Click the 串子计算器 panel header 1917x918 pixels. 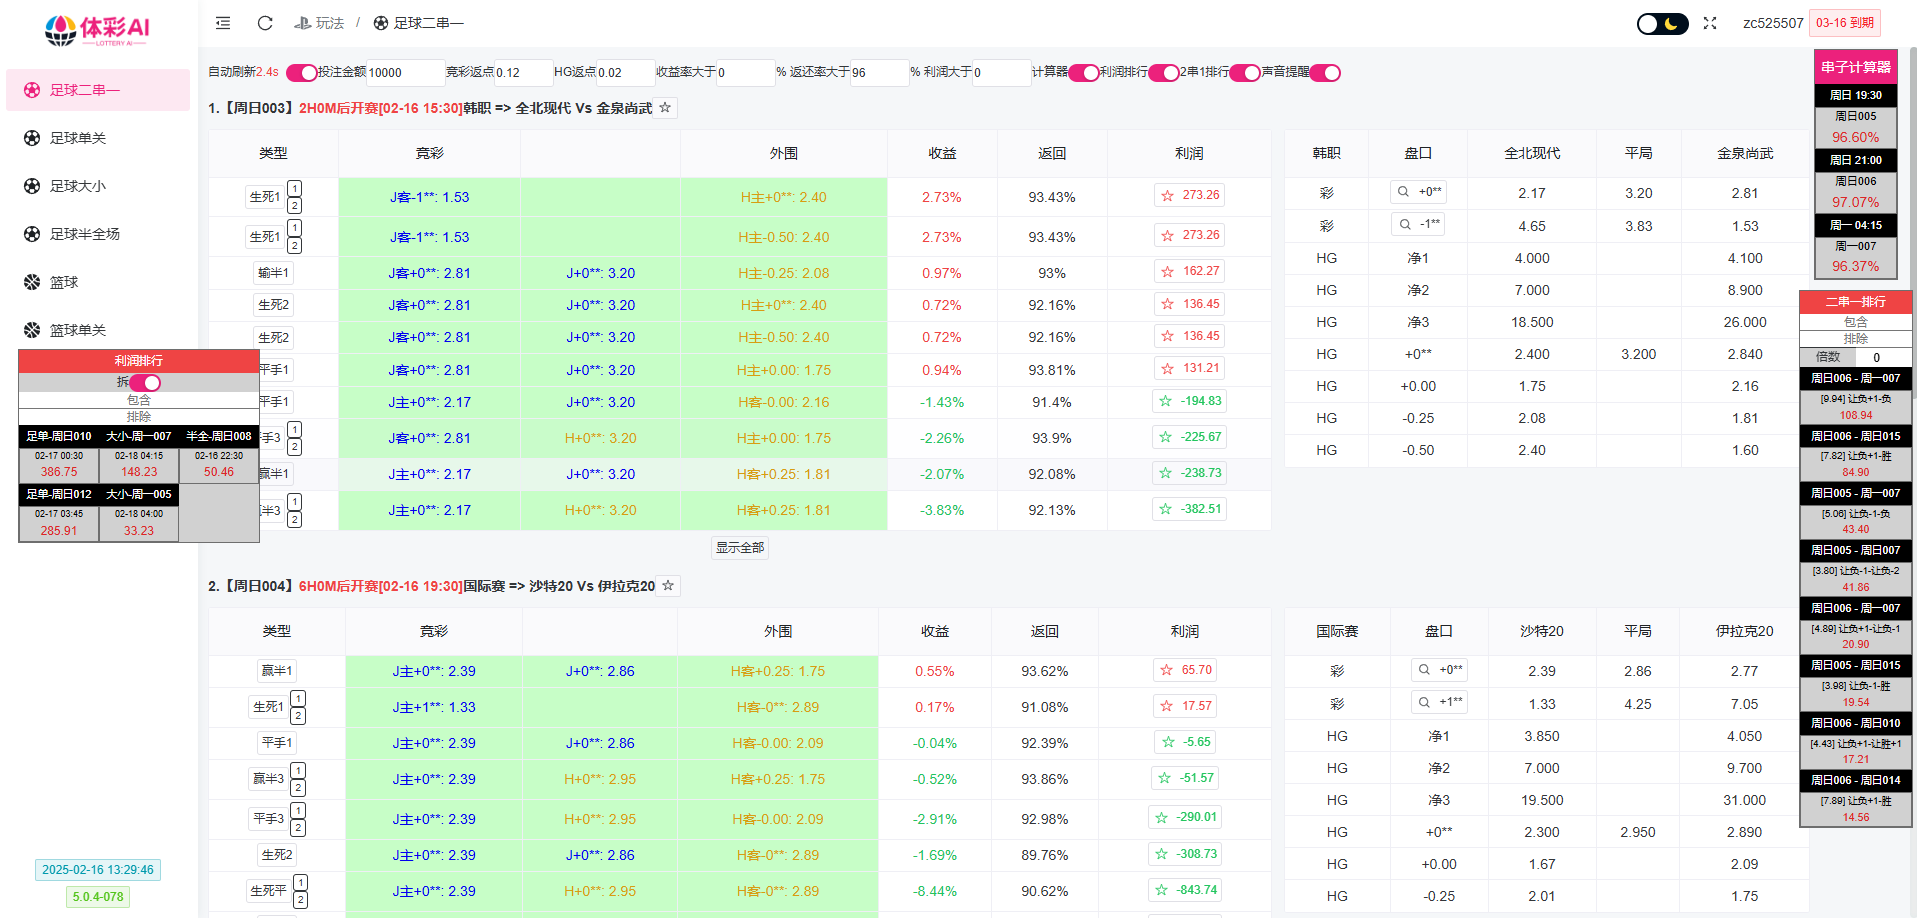pos(1855,67)
